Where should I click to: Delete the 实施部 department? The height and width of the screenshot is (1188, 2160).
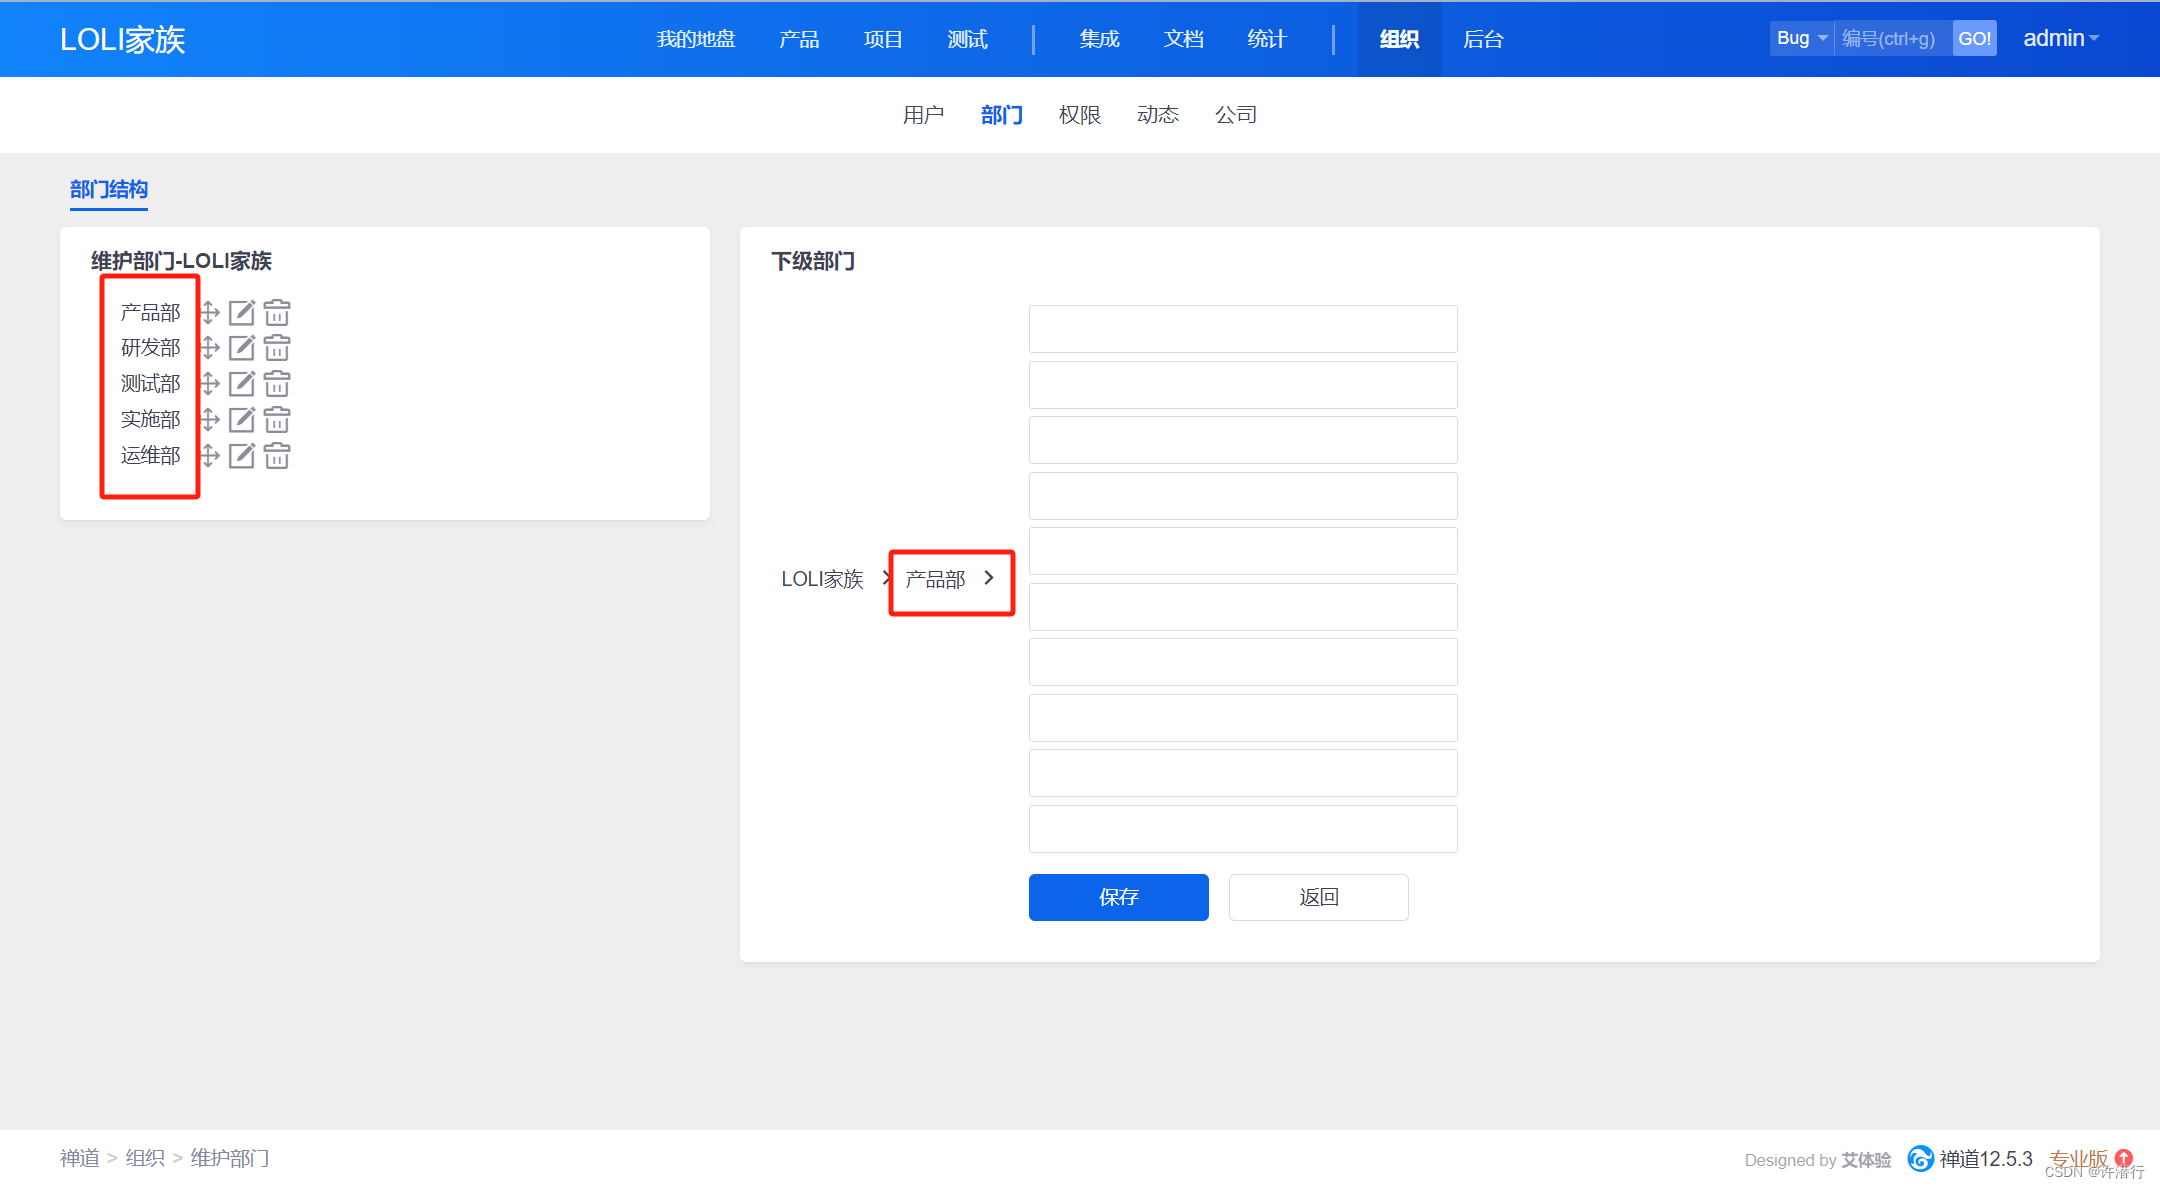[x=277, y=420]
